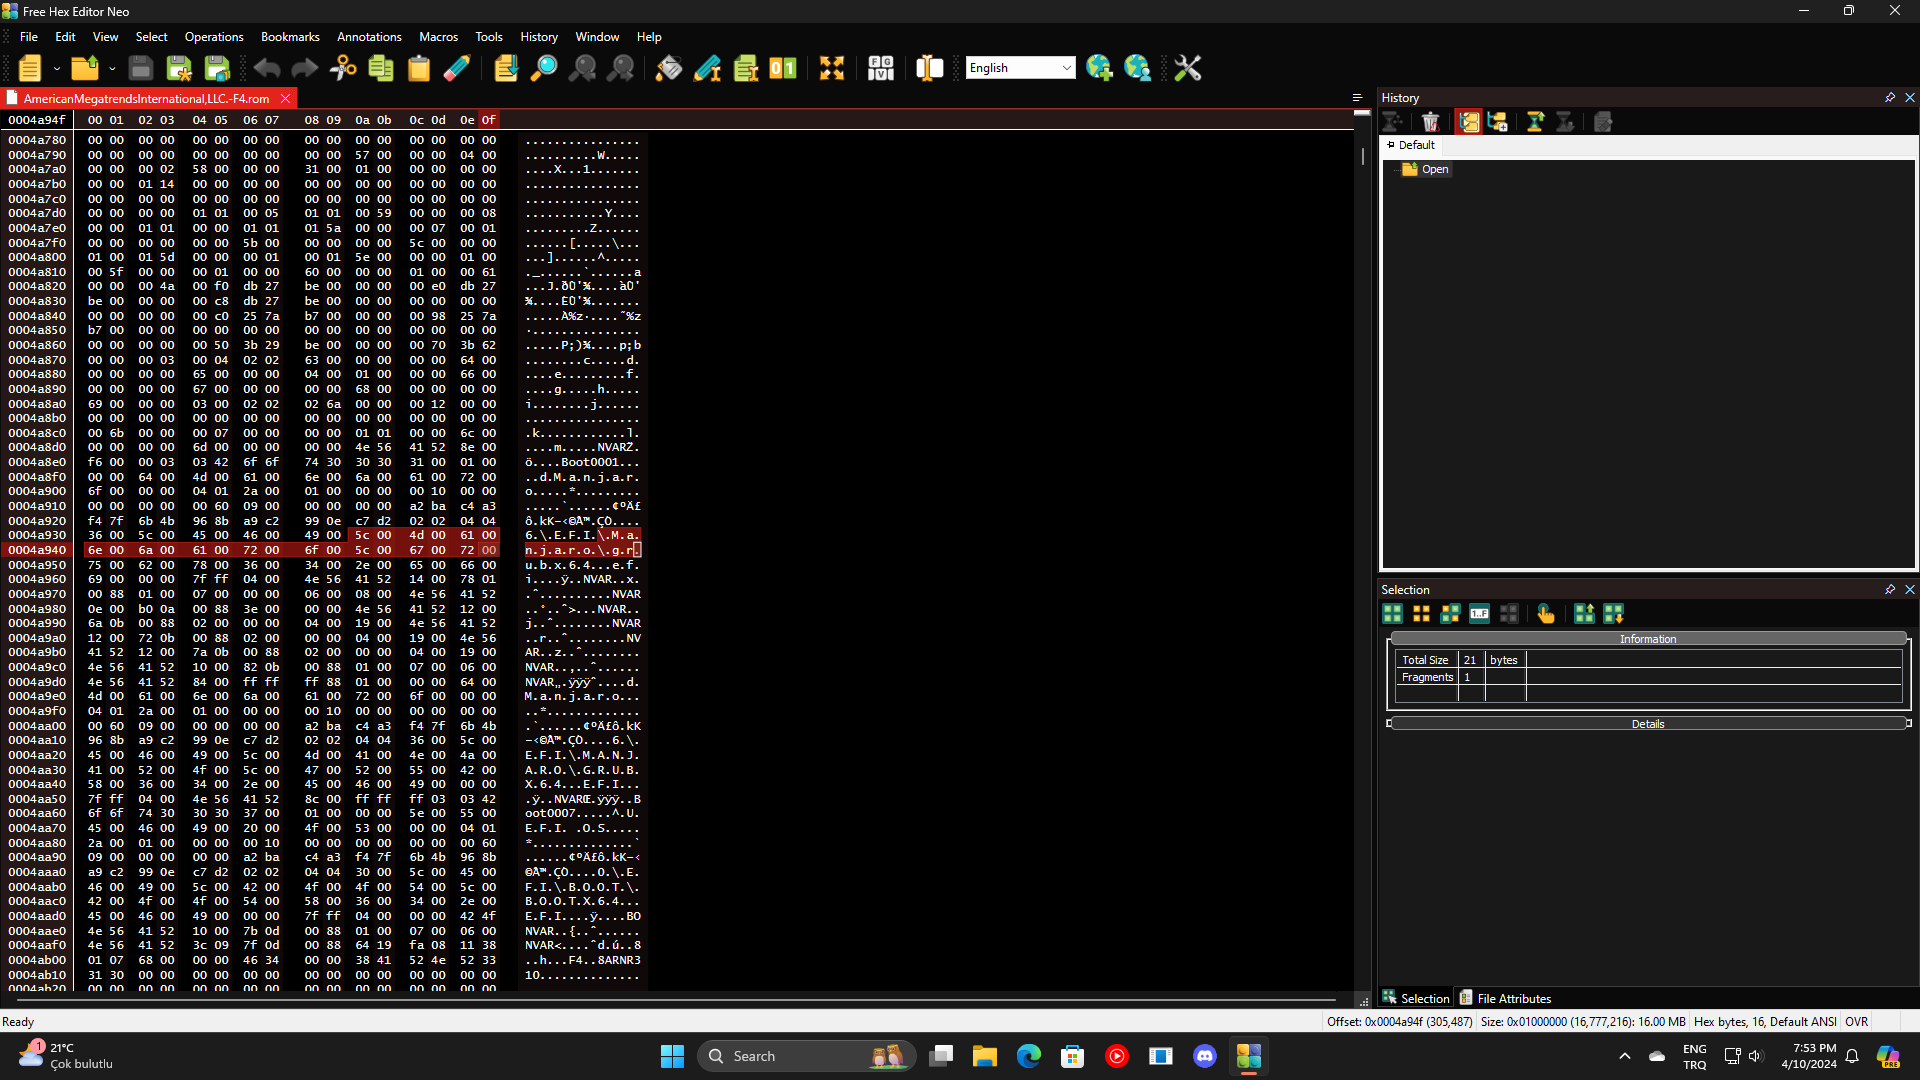
Task: Click the Cut scissors icon
Action: [343, 68]
